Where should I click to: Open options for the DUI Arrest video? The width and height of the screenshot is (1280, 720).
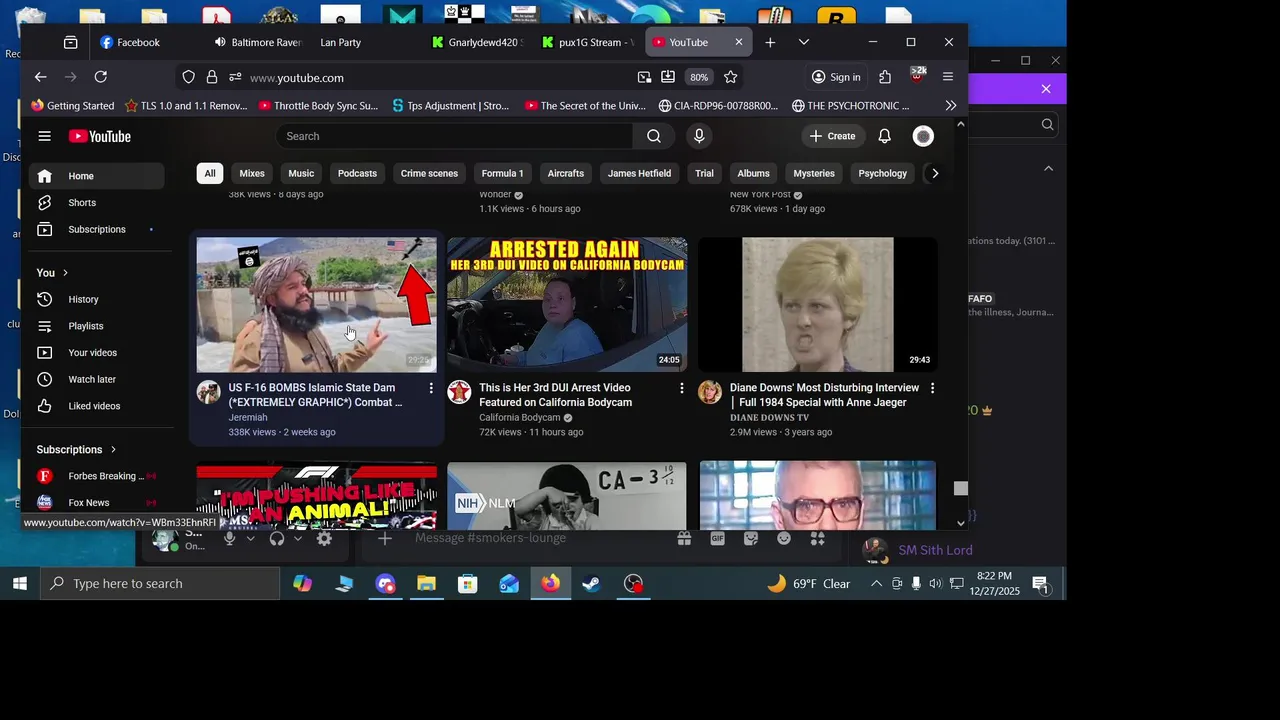(682, 388)
